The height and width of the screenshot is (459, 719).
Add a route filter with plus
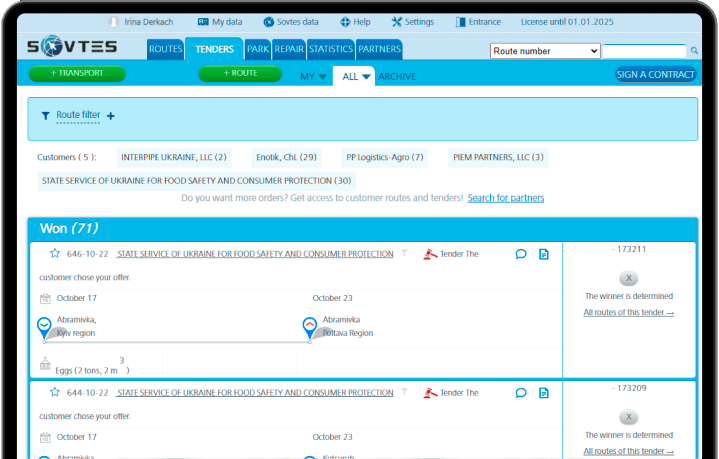click(111, 116)
